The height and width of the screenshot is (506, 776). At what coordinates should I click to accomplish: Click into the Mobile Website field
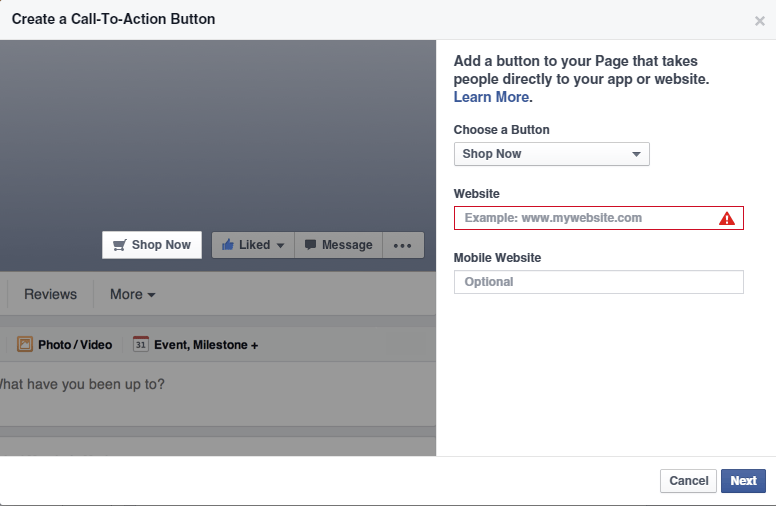(x=598, y=282)
